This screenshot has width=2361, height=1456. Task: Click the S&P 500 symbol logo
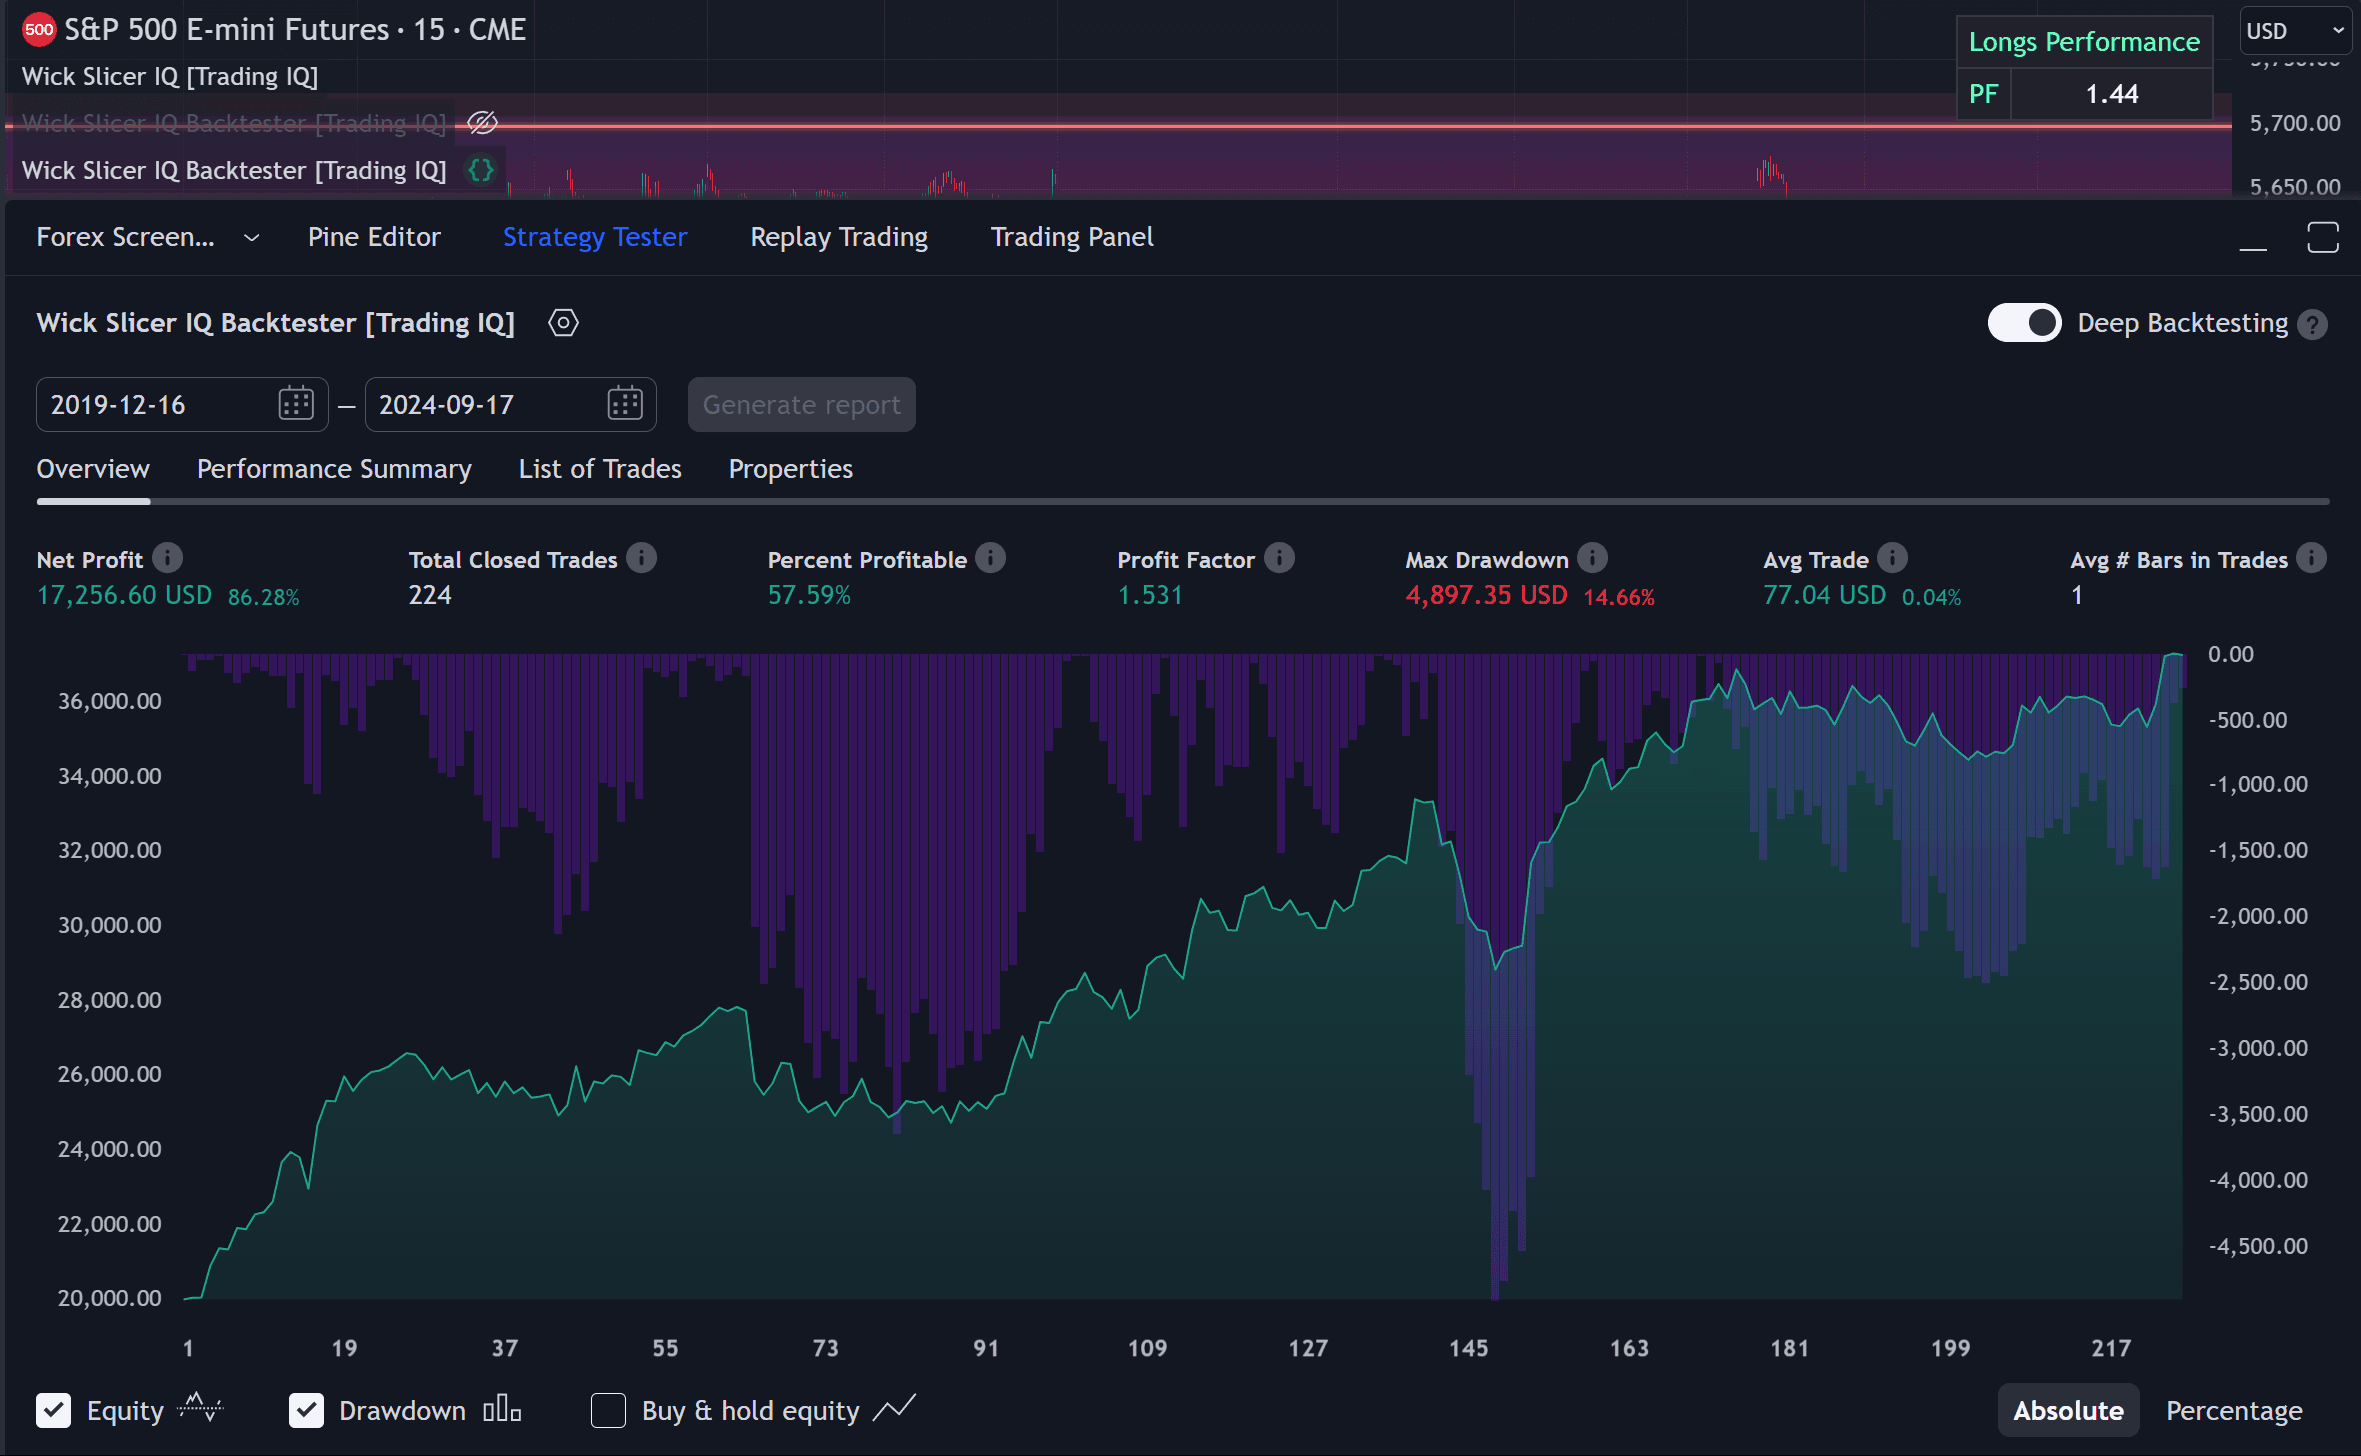39,30
